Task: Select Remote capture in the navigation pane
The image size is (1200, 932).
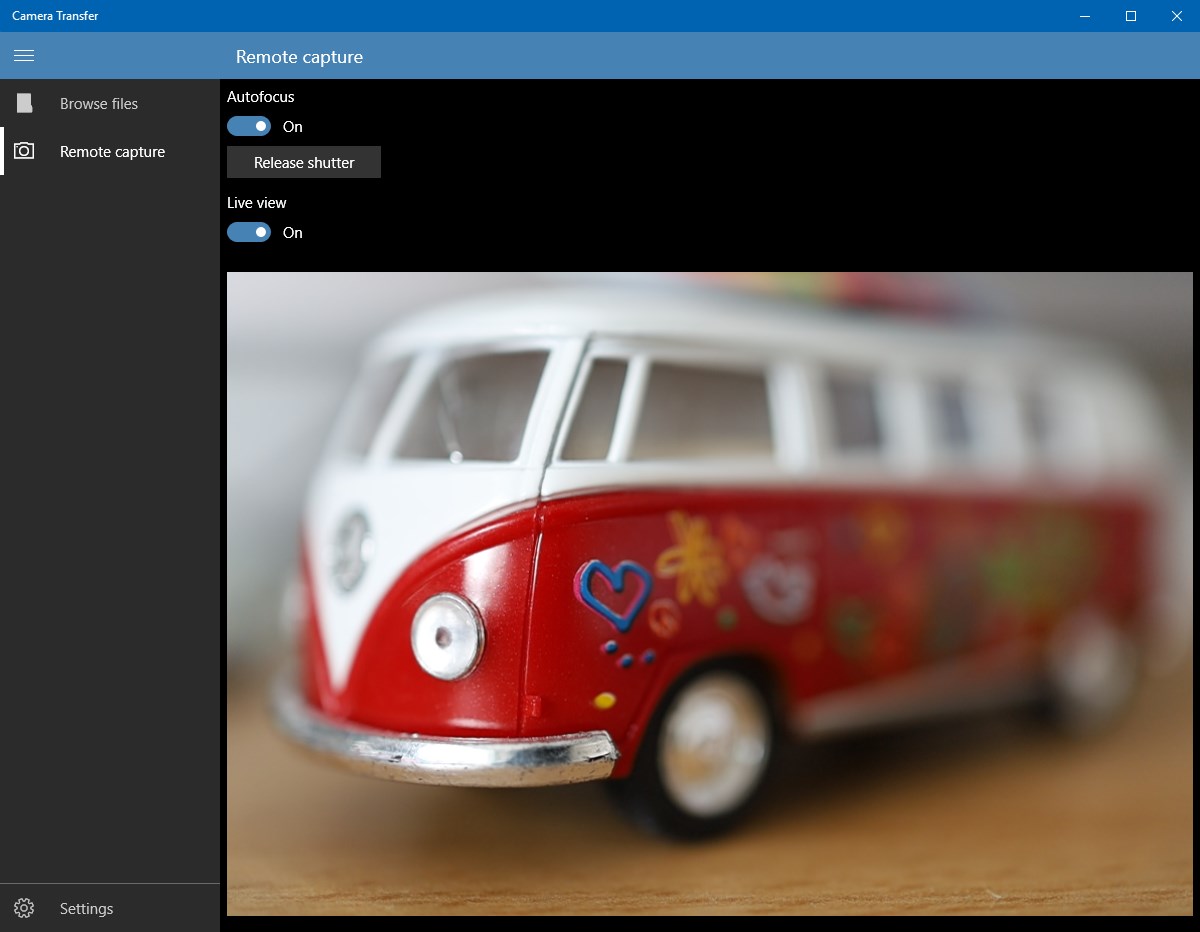Action: pyautogui.click(x=111, y=151)
